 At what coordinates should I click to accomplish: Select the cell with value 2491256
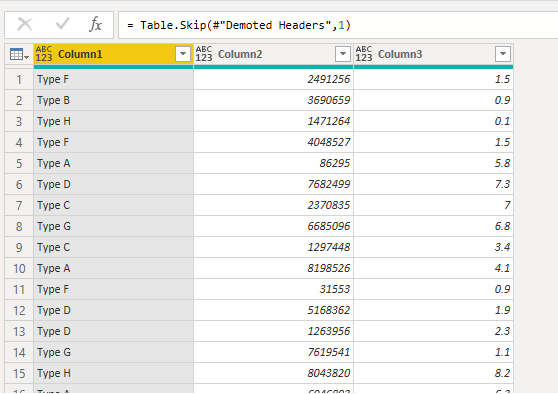(x=273, y=79)
